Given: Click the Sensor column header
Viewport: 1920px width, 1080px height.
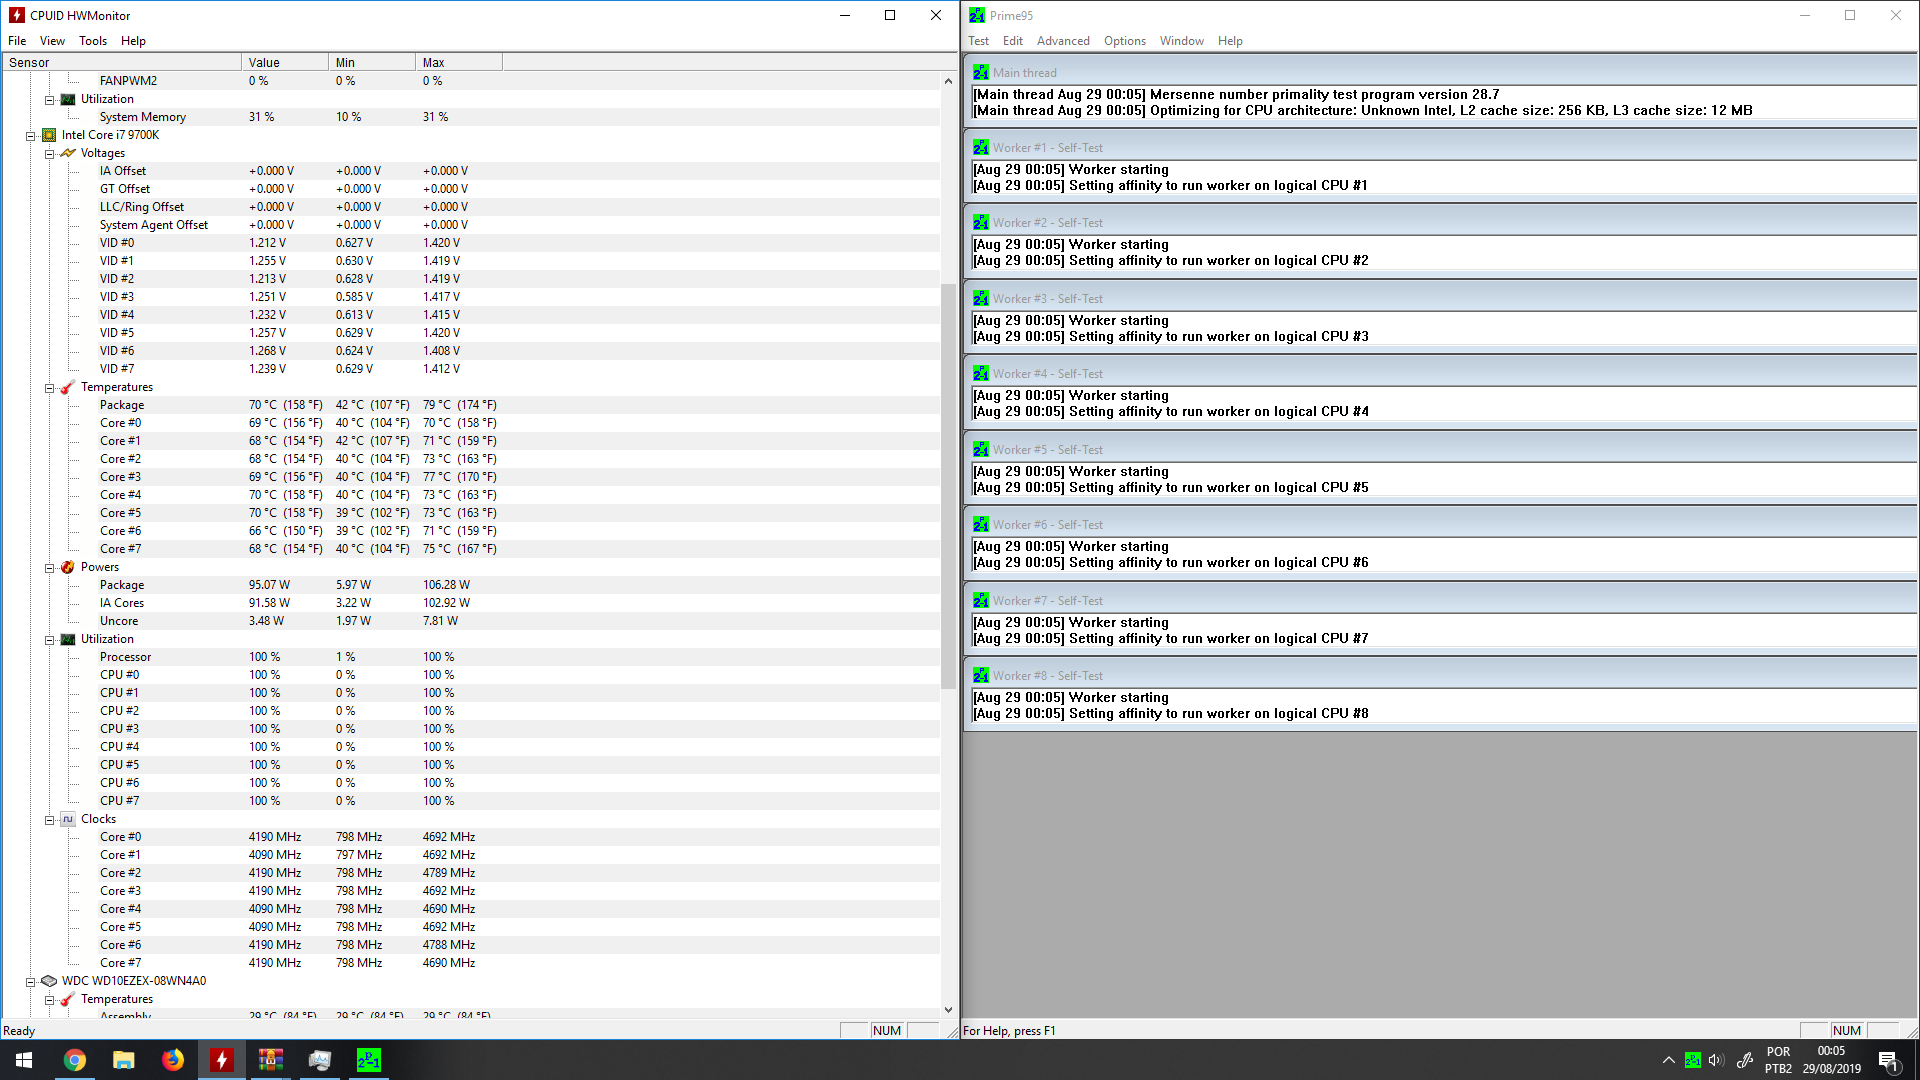Looking at the screenshot, I should tap(121, 62).
